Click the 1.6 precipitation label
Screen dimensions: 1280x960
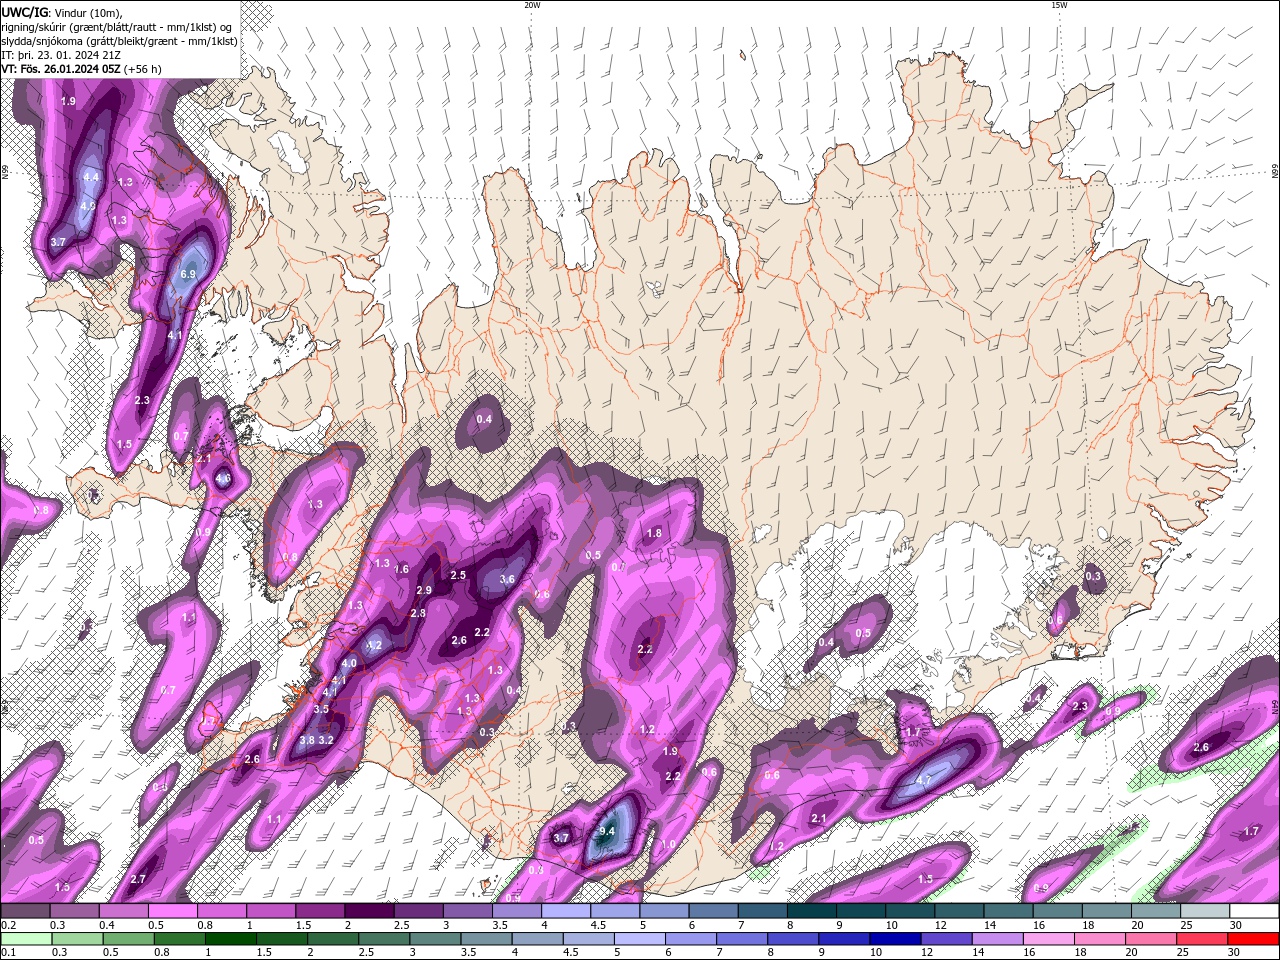click(402, 569)
